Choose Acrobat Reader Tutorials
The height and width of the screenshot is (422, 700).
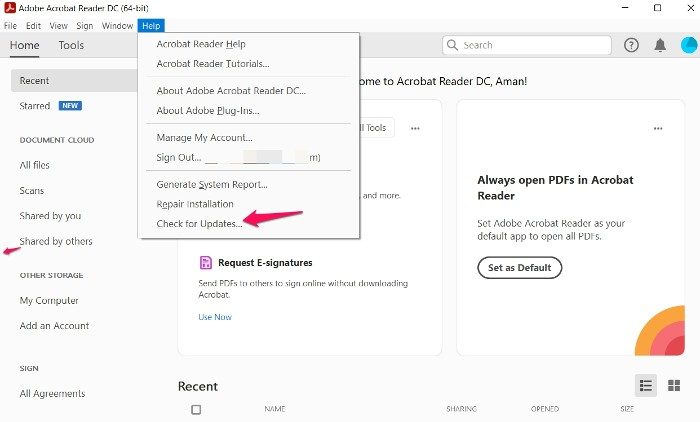coord(213,64)
